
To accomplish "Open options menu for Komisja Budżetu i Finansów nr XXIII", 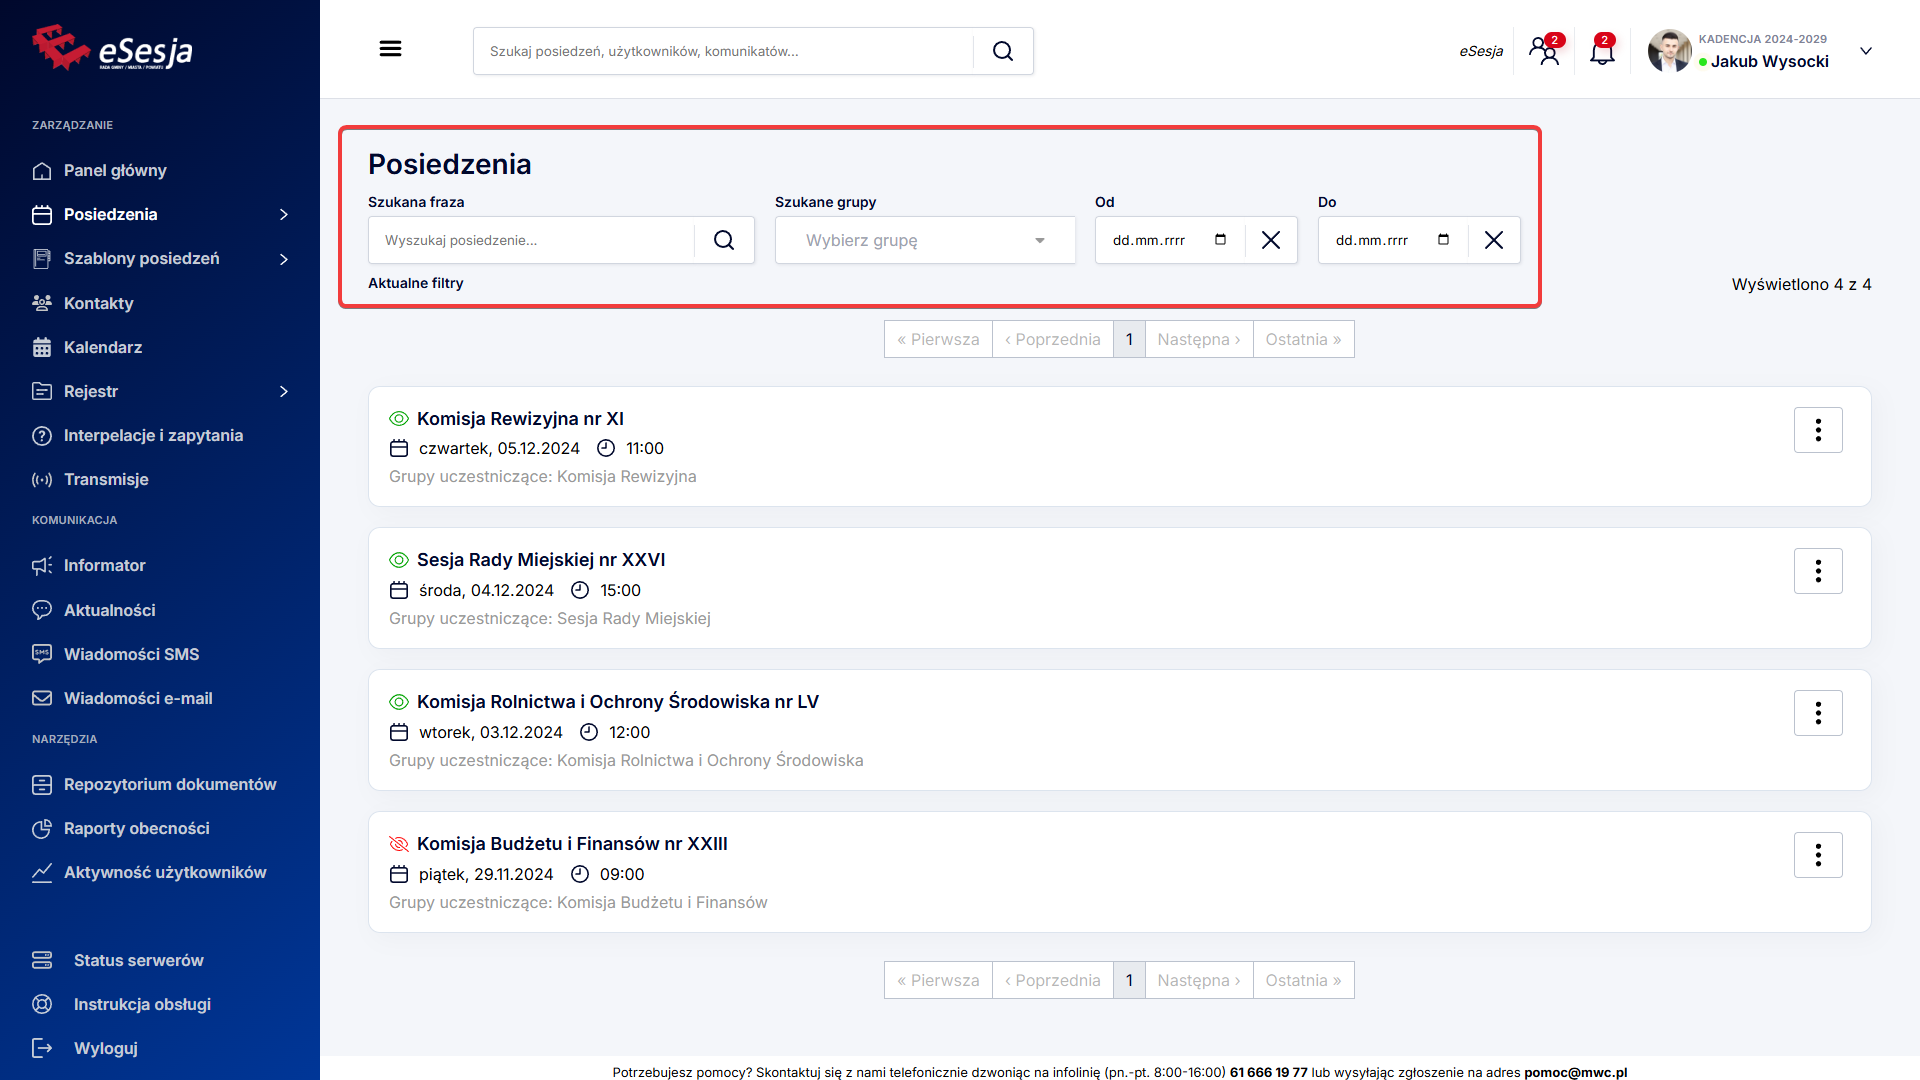I will pyautogui.click(x=1818, y=855).
